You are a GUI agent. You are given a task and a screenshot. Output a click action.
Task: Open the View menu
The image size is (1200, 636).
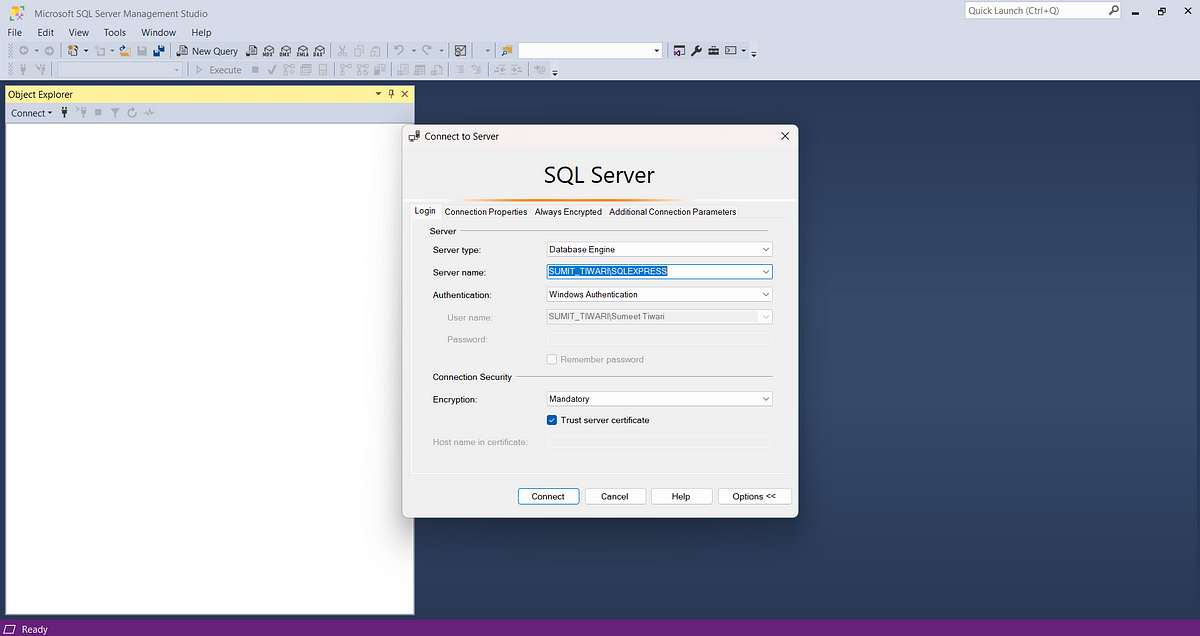79,32
